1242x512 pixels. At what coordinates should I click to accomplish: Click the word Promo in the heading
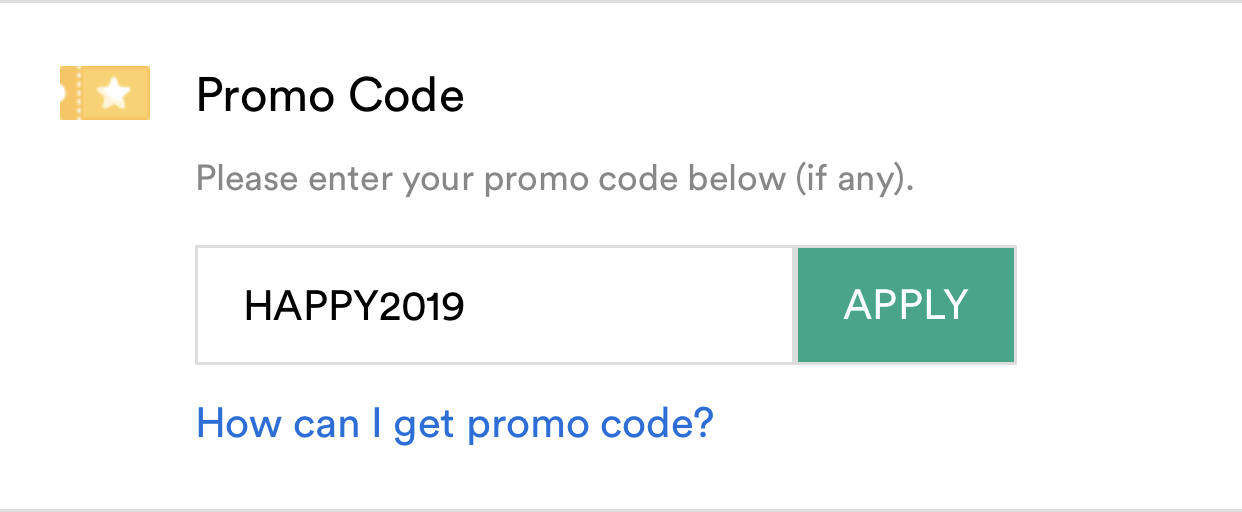[x=264, y=96]
